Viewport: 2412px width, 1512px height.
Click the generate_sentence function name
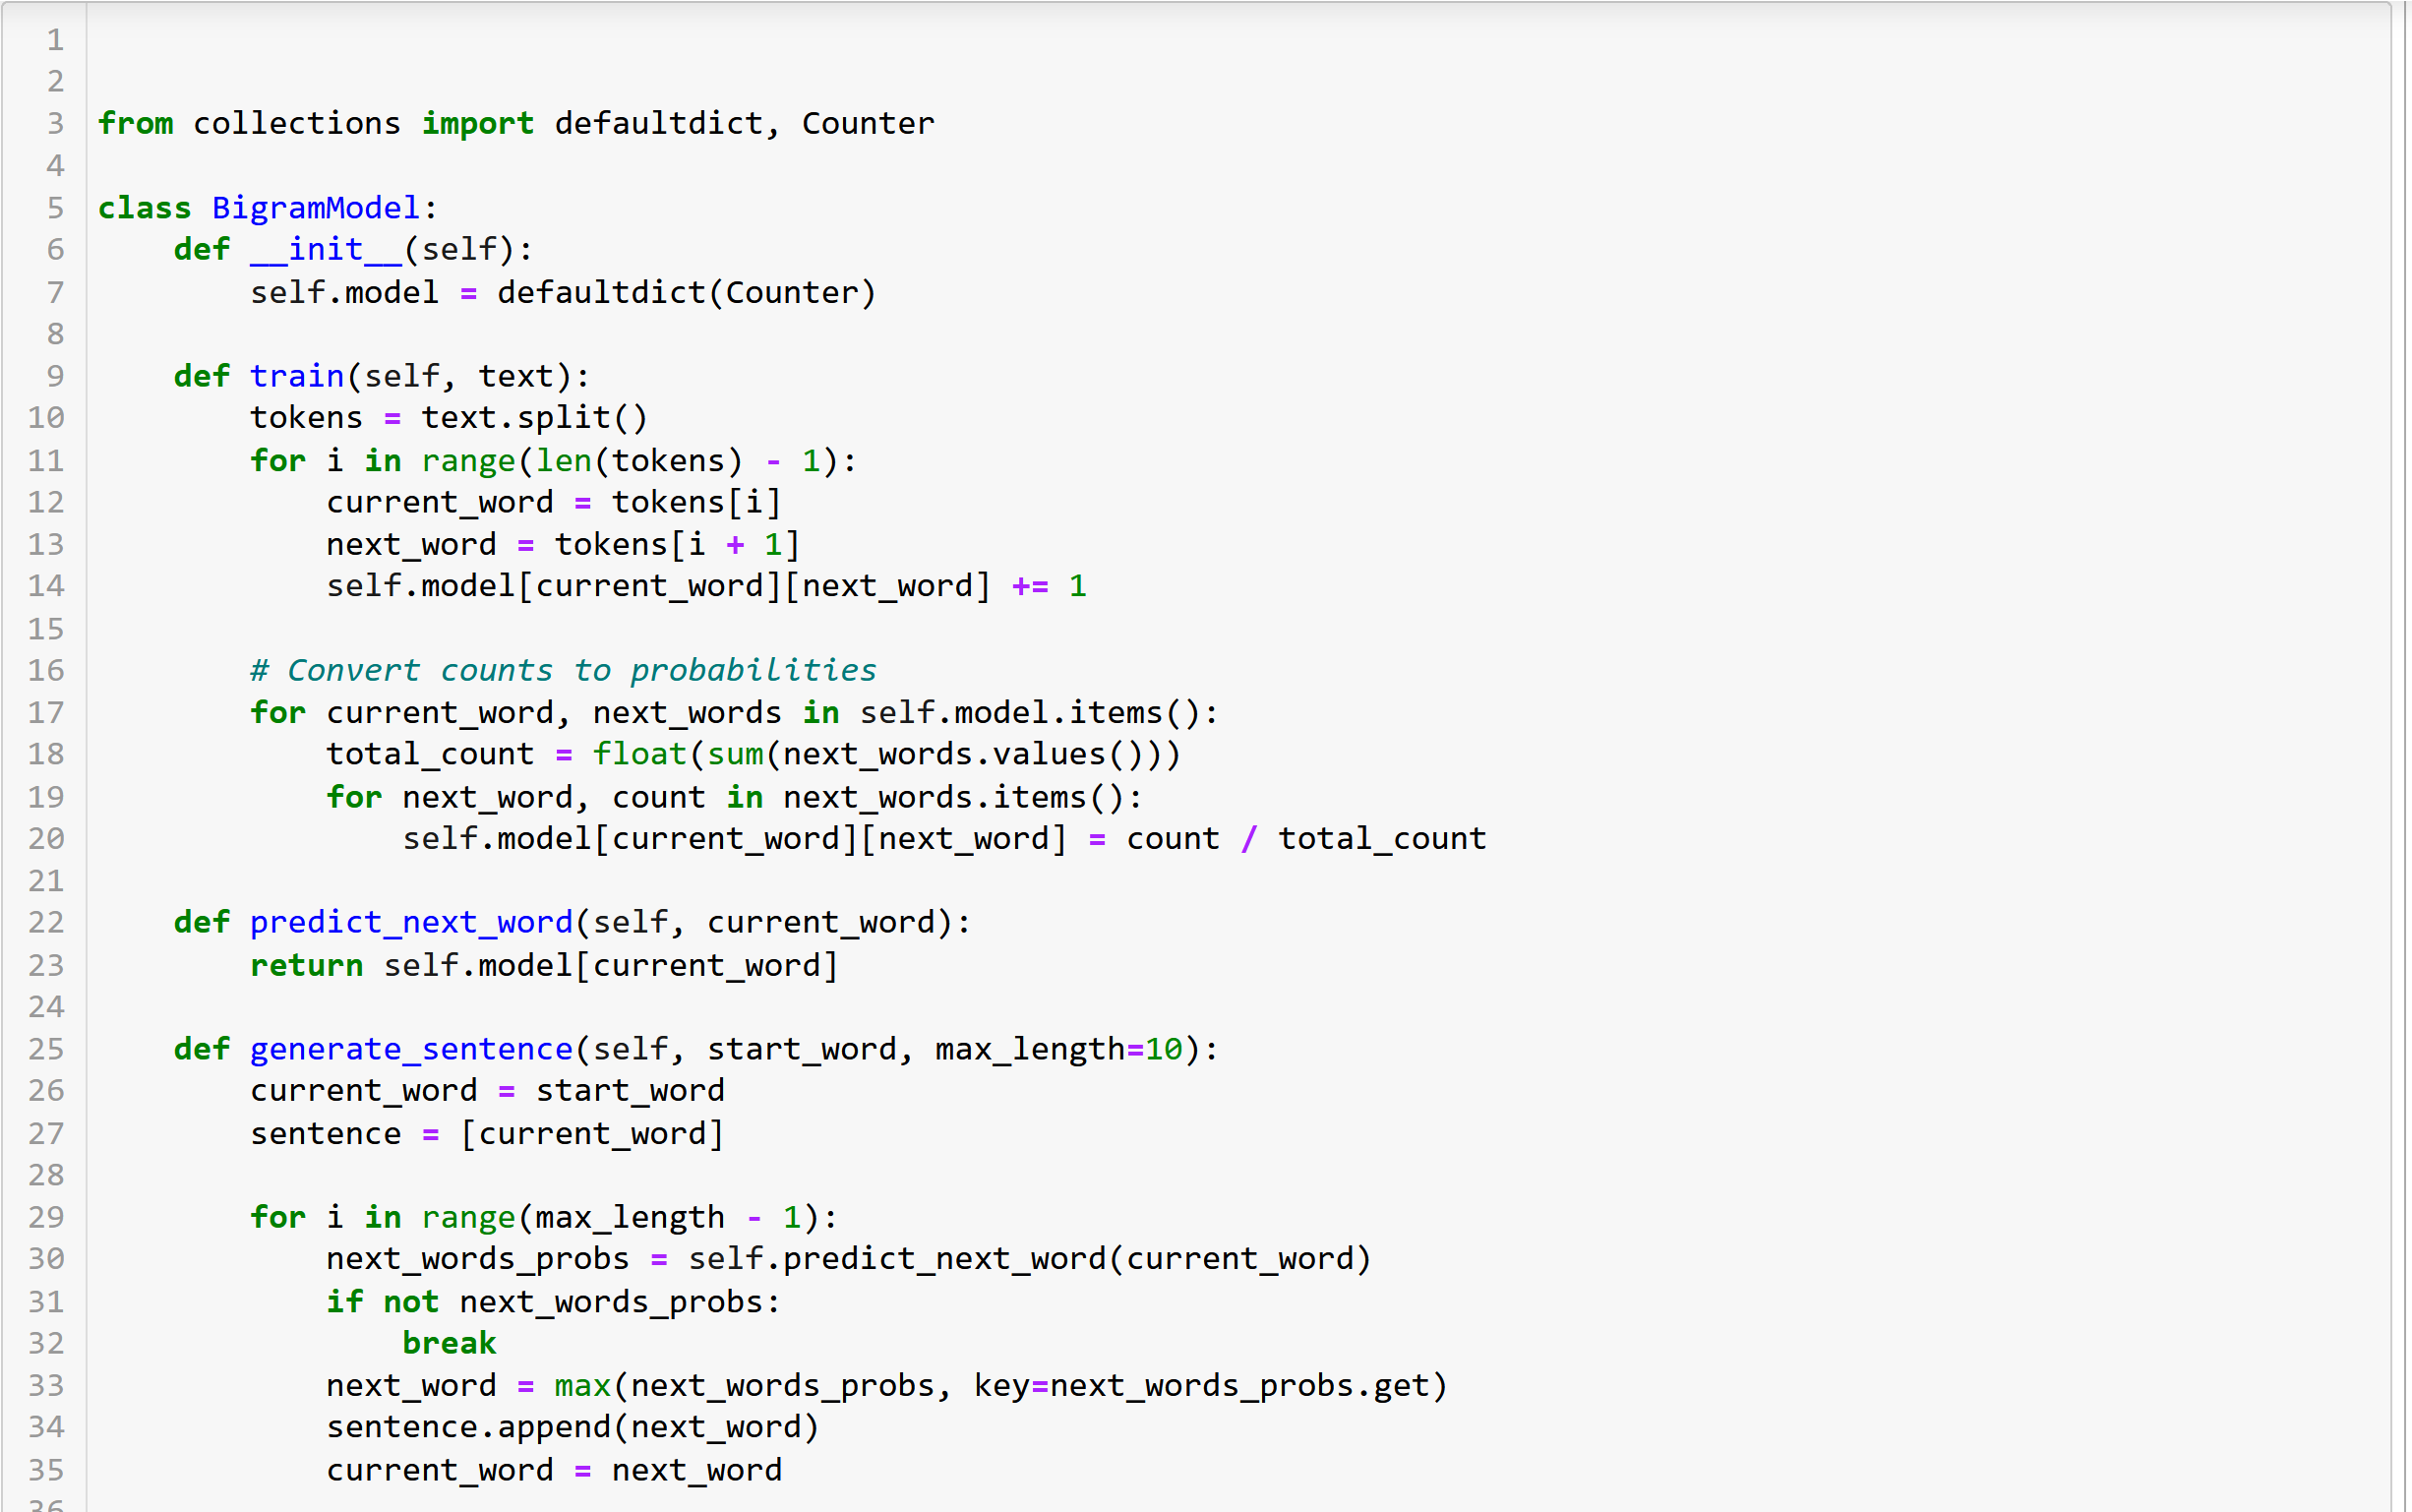pyautogui.click(x=410, y=1048)
